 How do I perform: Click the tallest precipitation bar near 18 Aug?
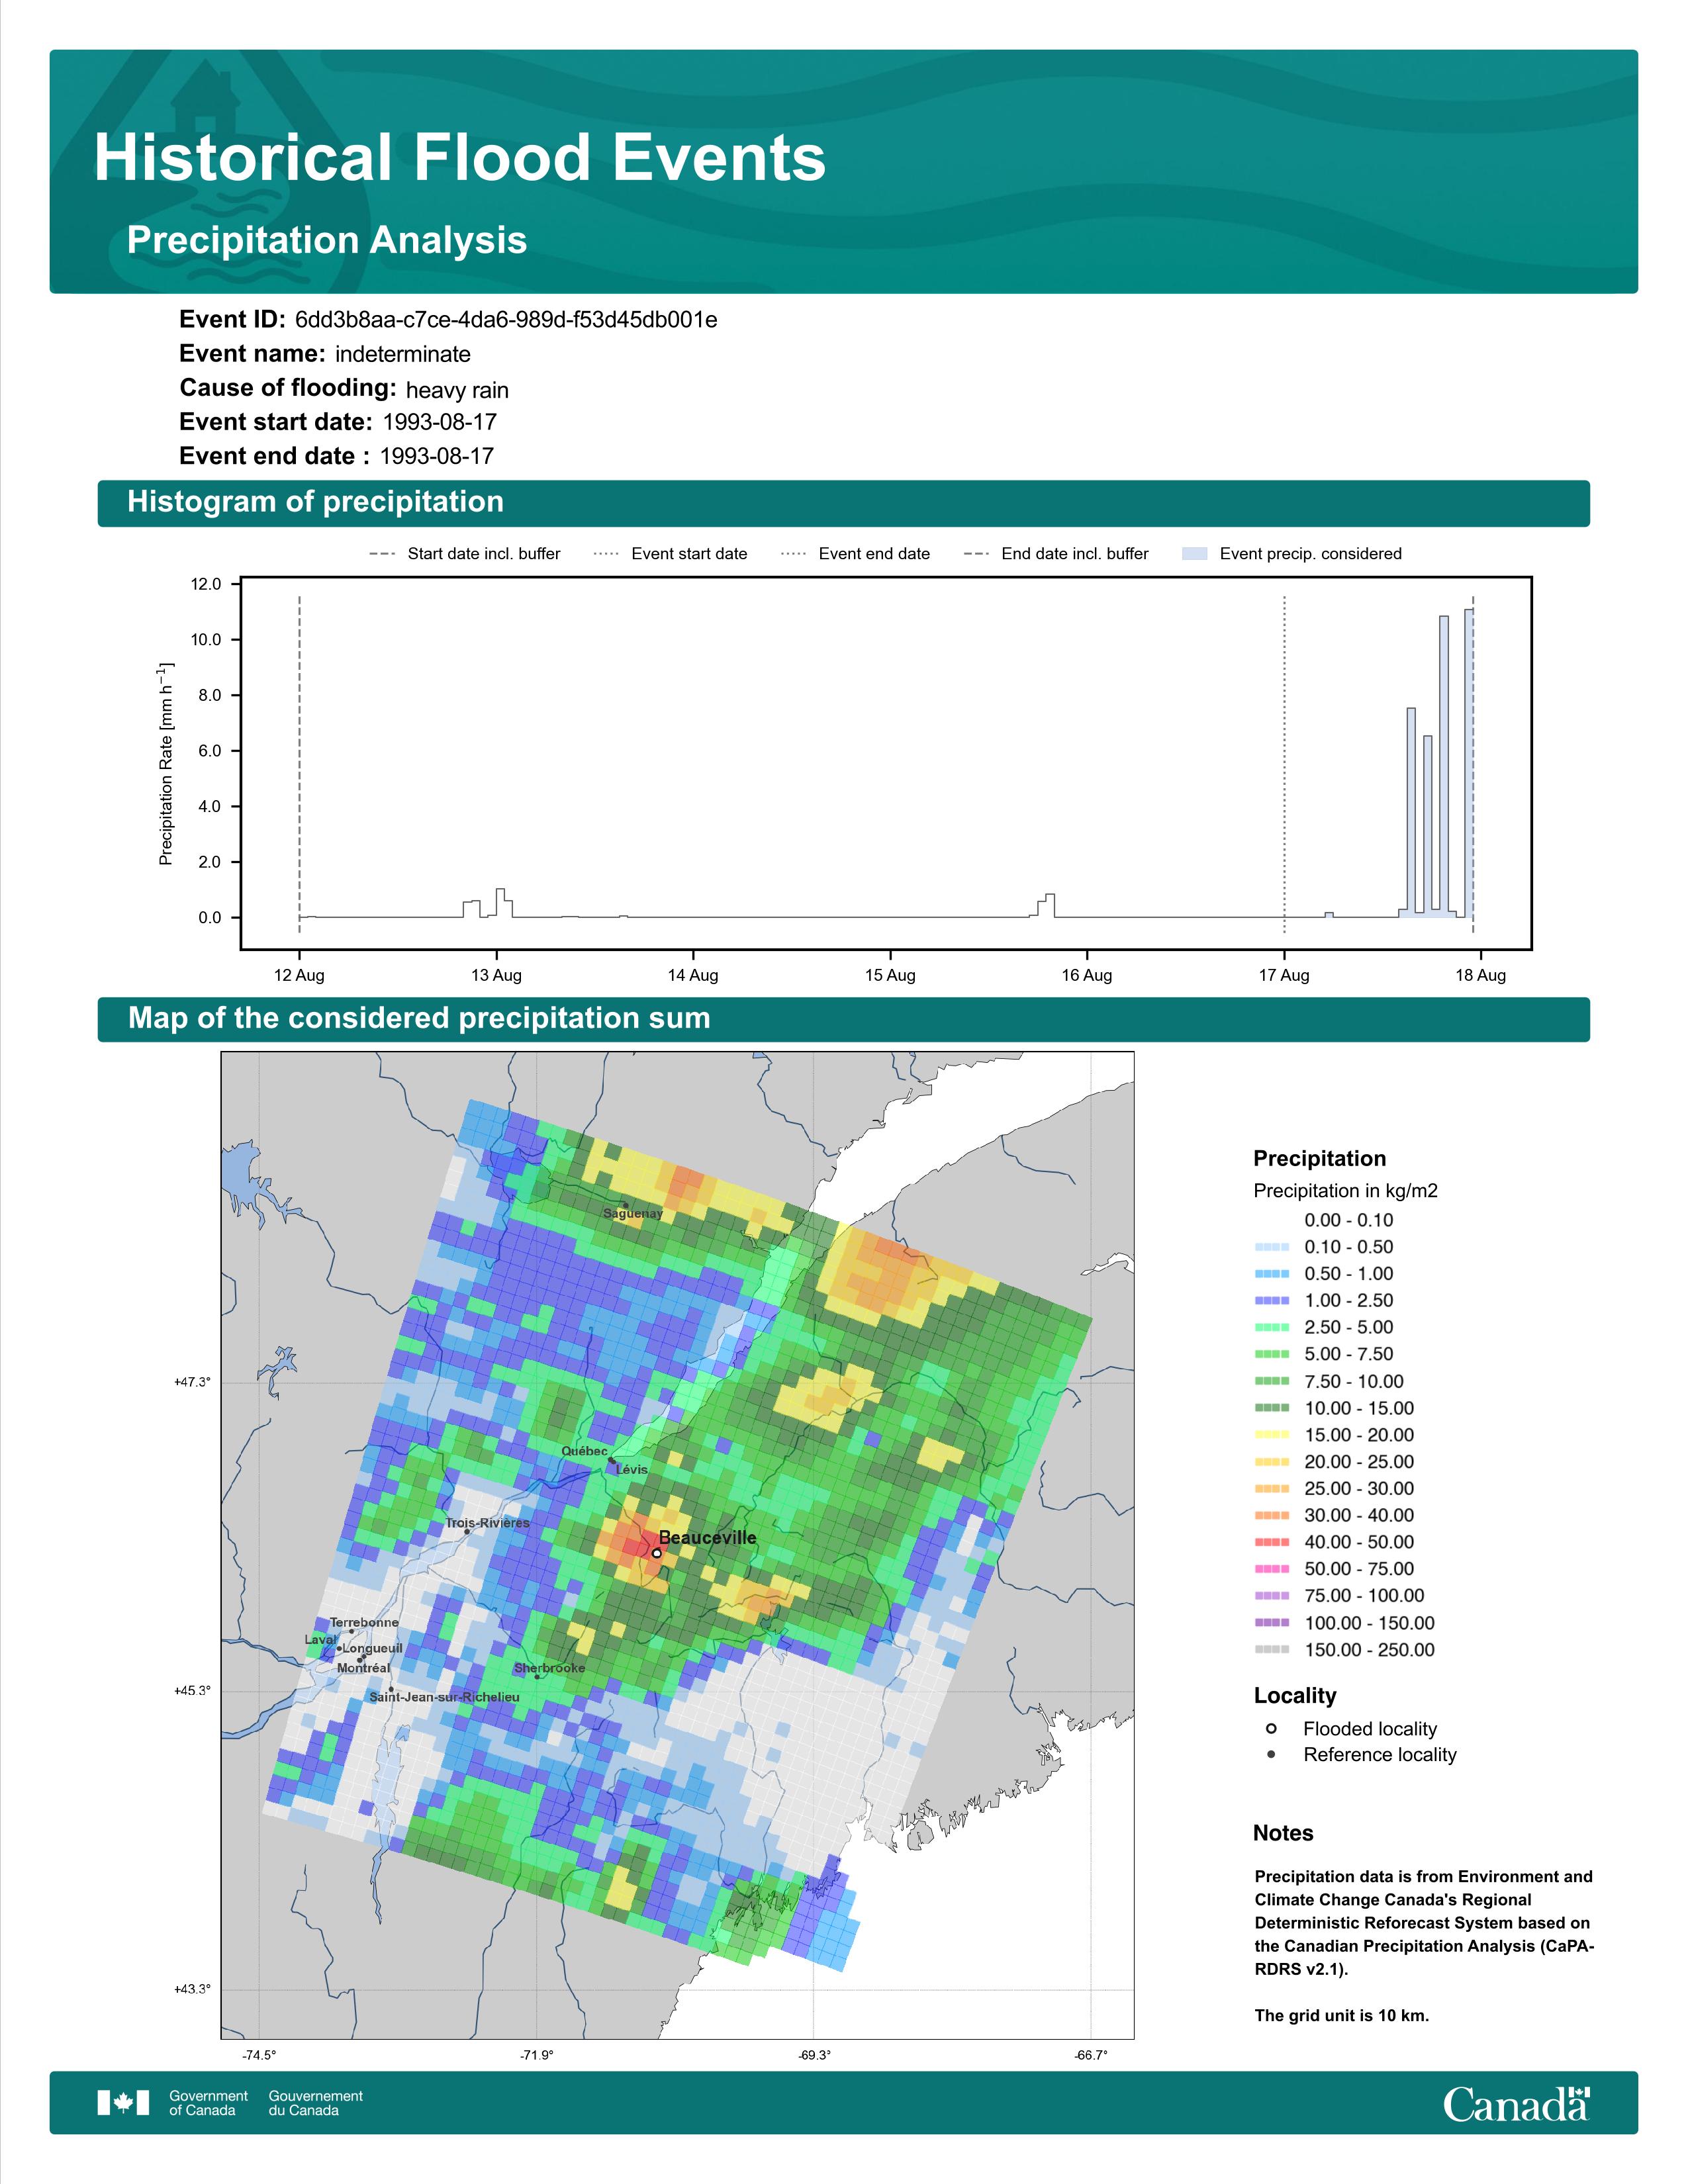(1468, 763)
